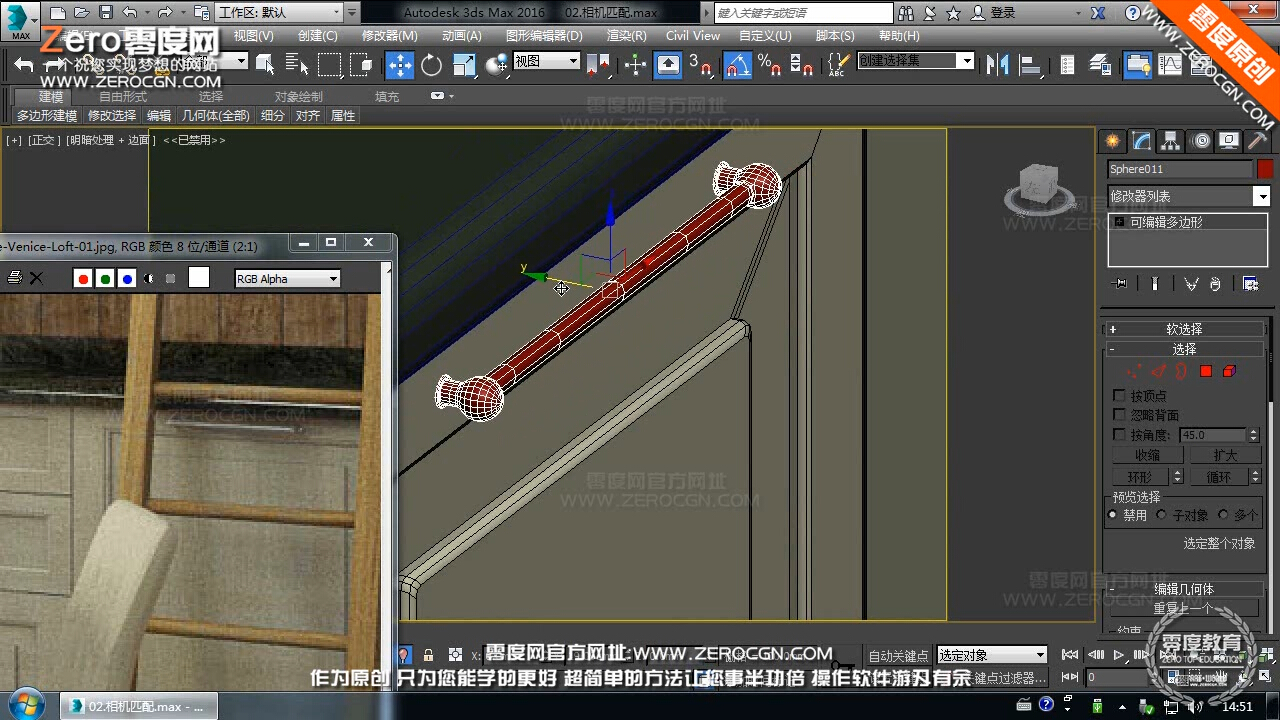Open the 修改器列表 dropdown
This screenshot has width=1280, height=720.
click(1189, 196)
